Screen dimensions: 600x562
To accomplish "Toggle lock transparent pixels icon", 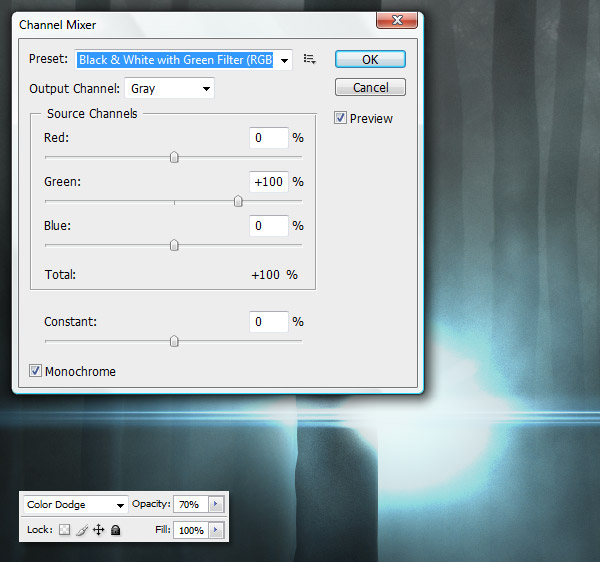I will coord(64,530).
